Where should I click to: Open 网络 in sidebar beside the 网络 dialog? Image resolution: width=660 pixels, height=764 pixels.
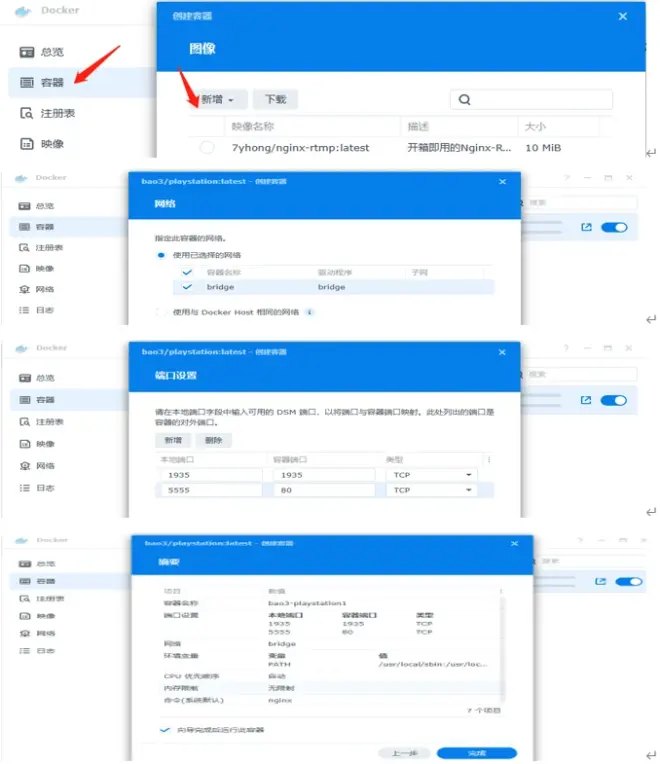(37, 289)
